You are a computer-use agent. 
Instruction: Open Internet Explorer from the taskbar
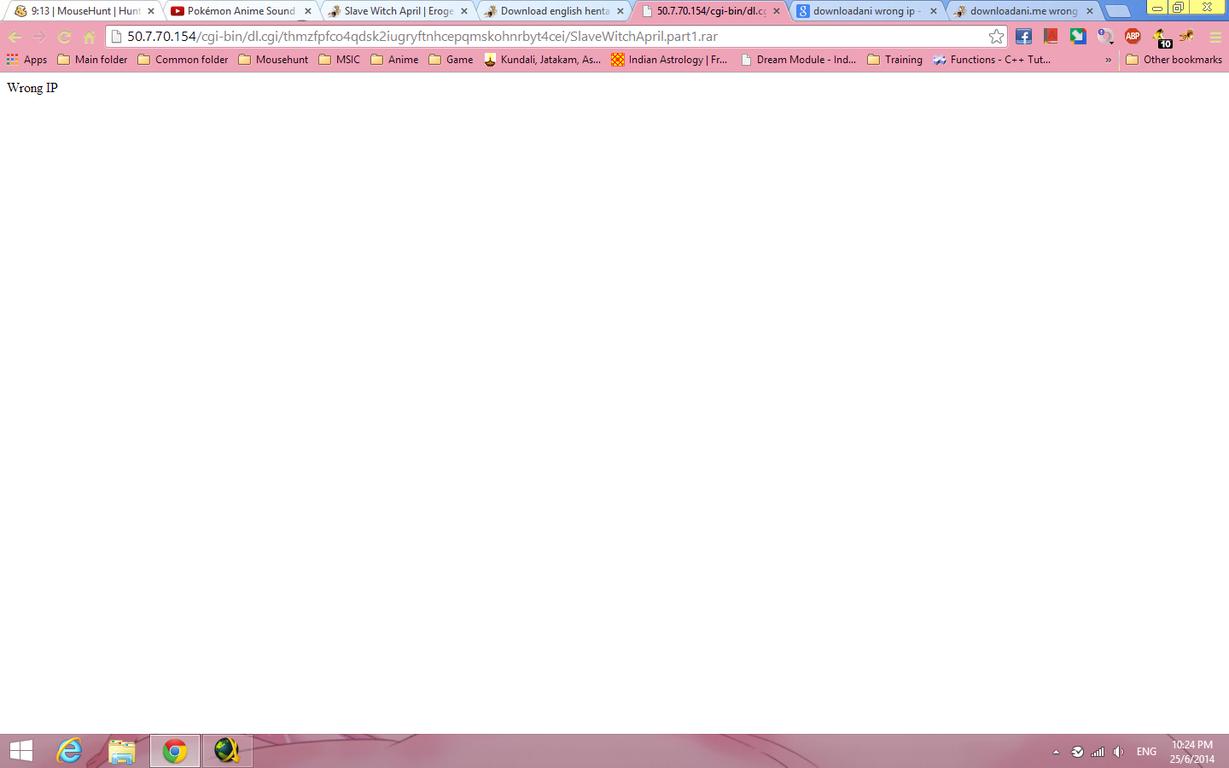[69, 751]
